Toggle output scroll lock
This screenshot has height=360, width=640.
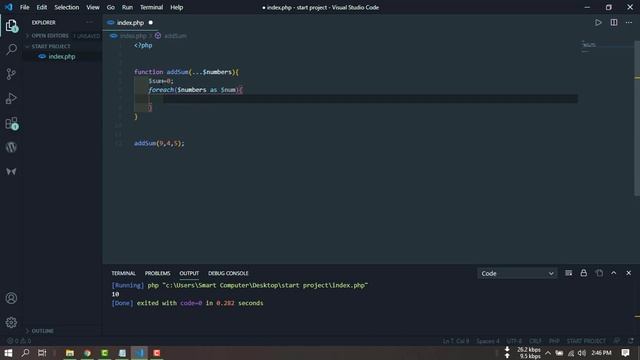click(584, 273)
